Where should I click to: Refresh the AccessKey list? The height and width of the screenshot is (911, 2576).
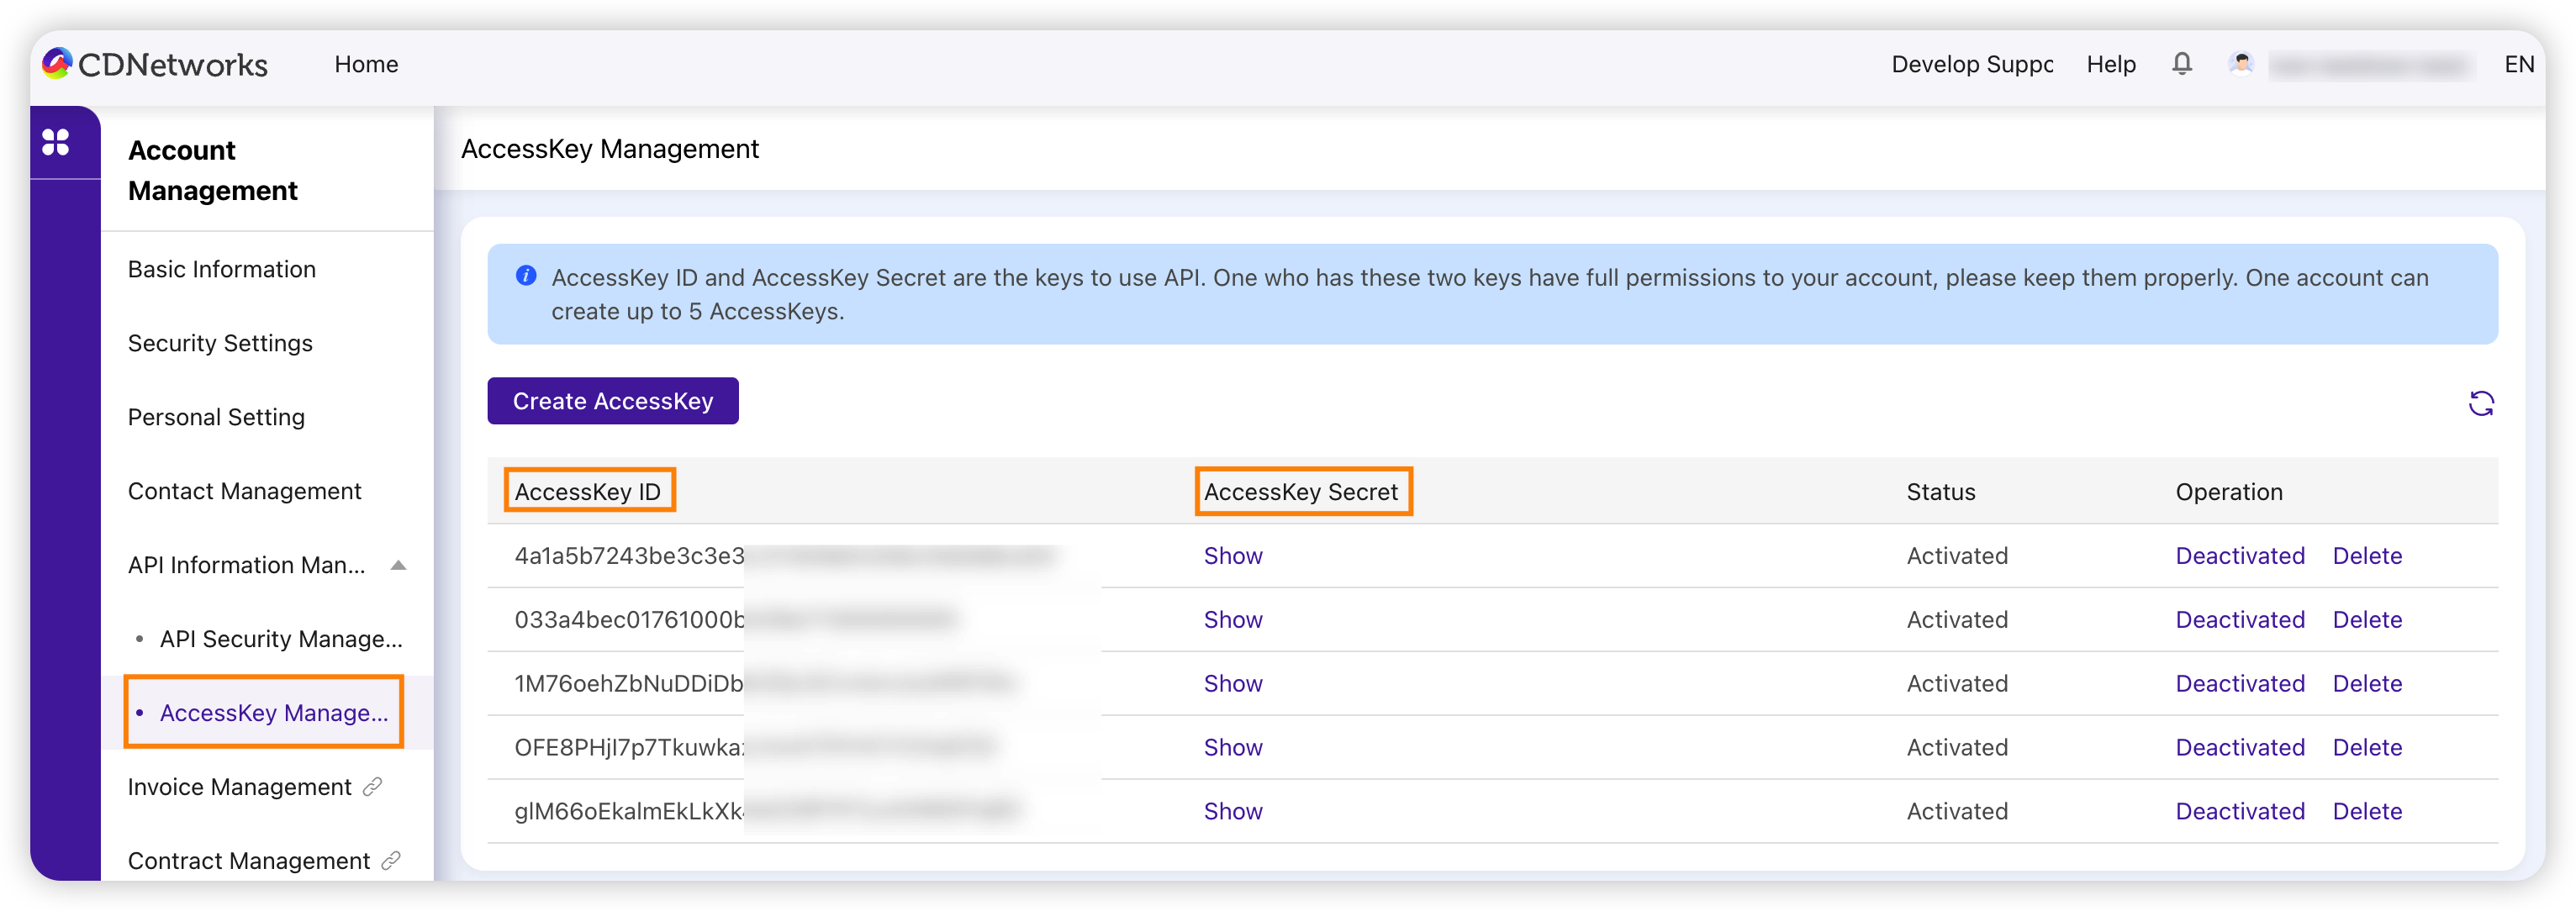(x=2481, y=403)
